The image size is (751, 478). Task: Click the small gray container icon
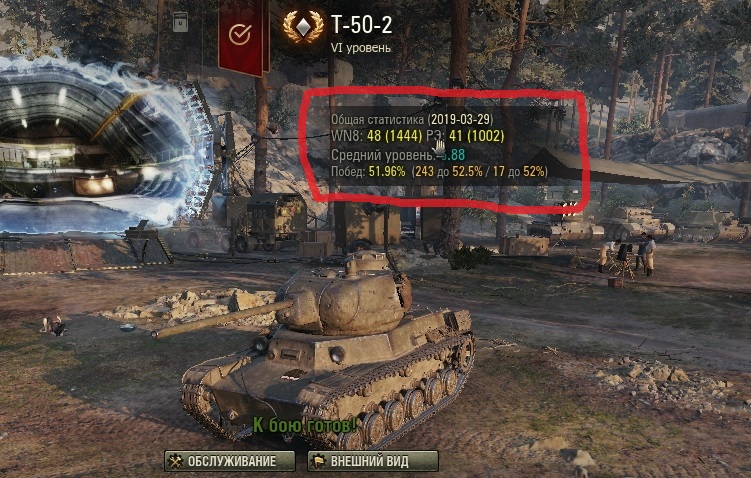pos(180,22)
